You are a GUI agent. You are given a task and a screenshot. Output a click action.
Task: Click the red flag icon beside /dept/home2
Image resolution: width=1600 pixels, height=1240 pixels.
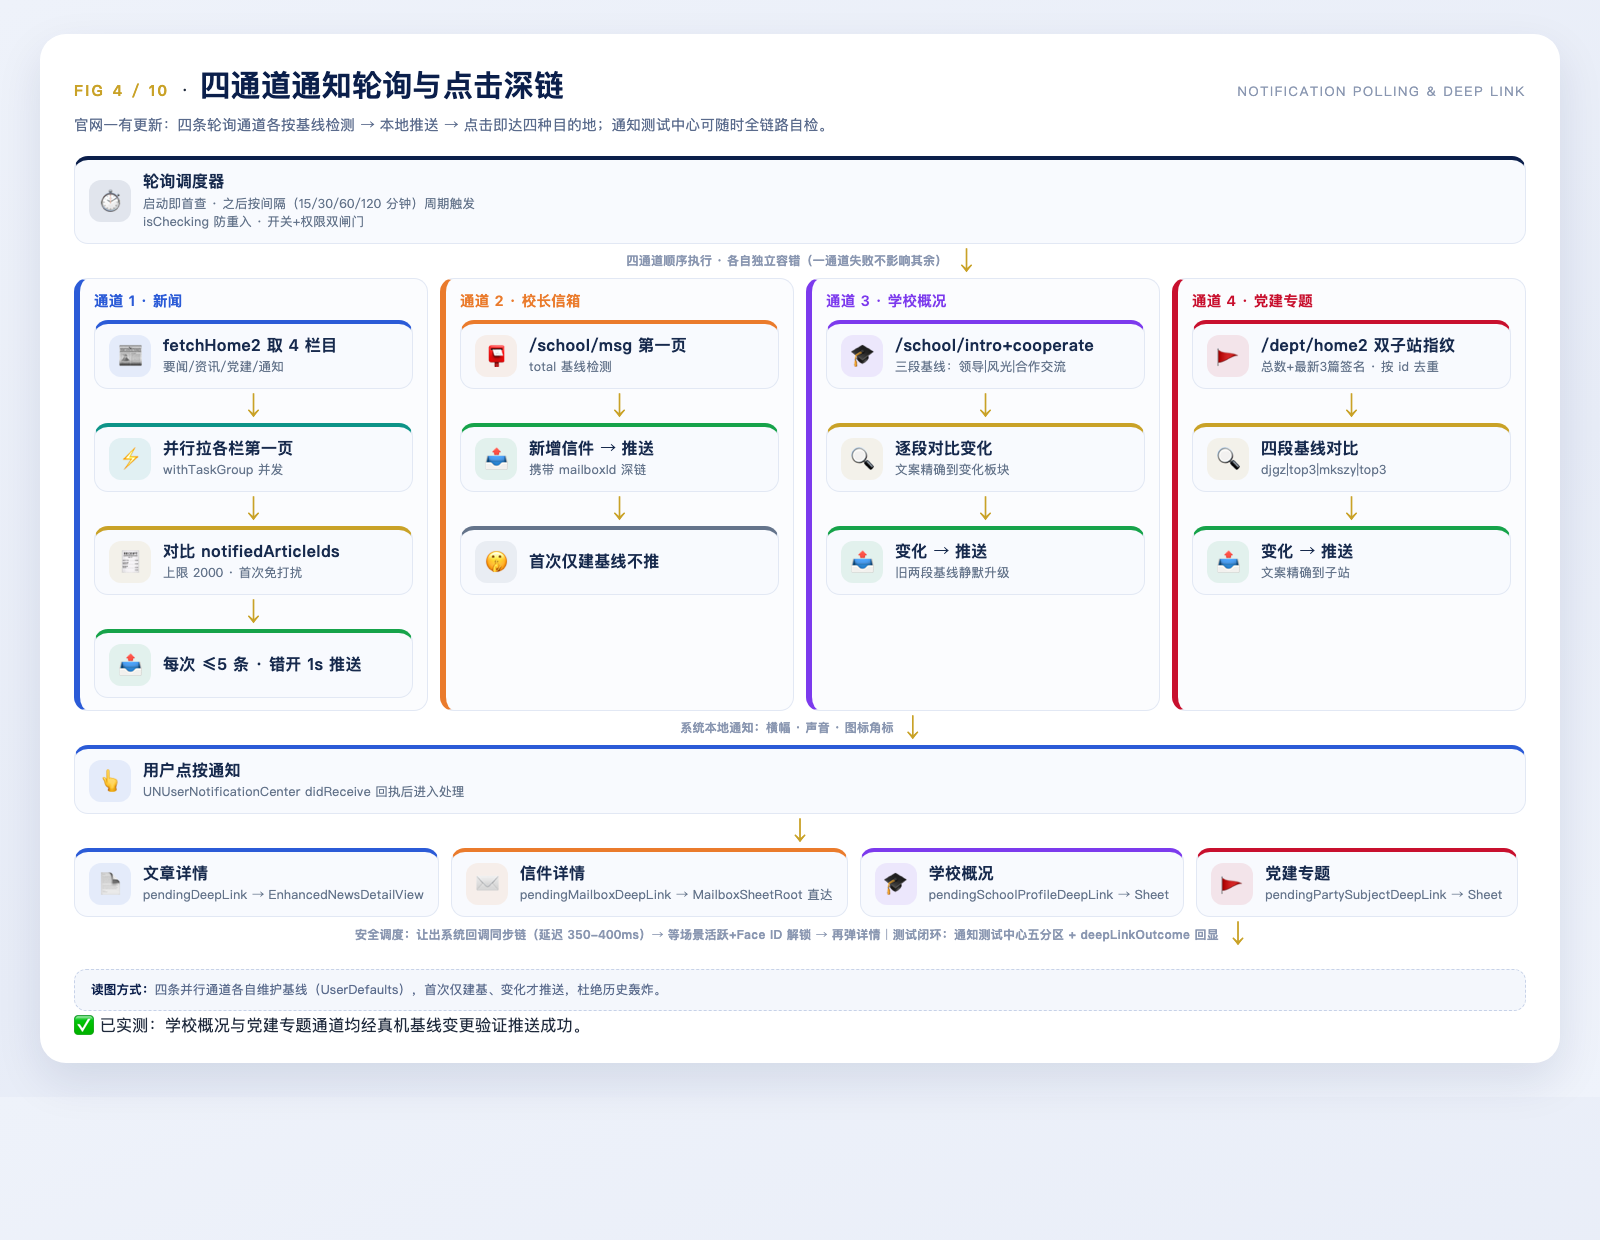coord(1228,356)
